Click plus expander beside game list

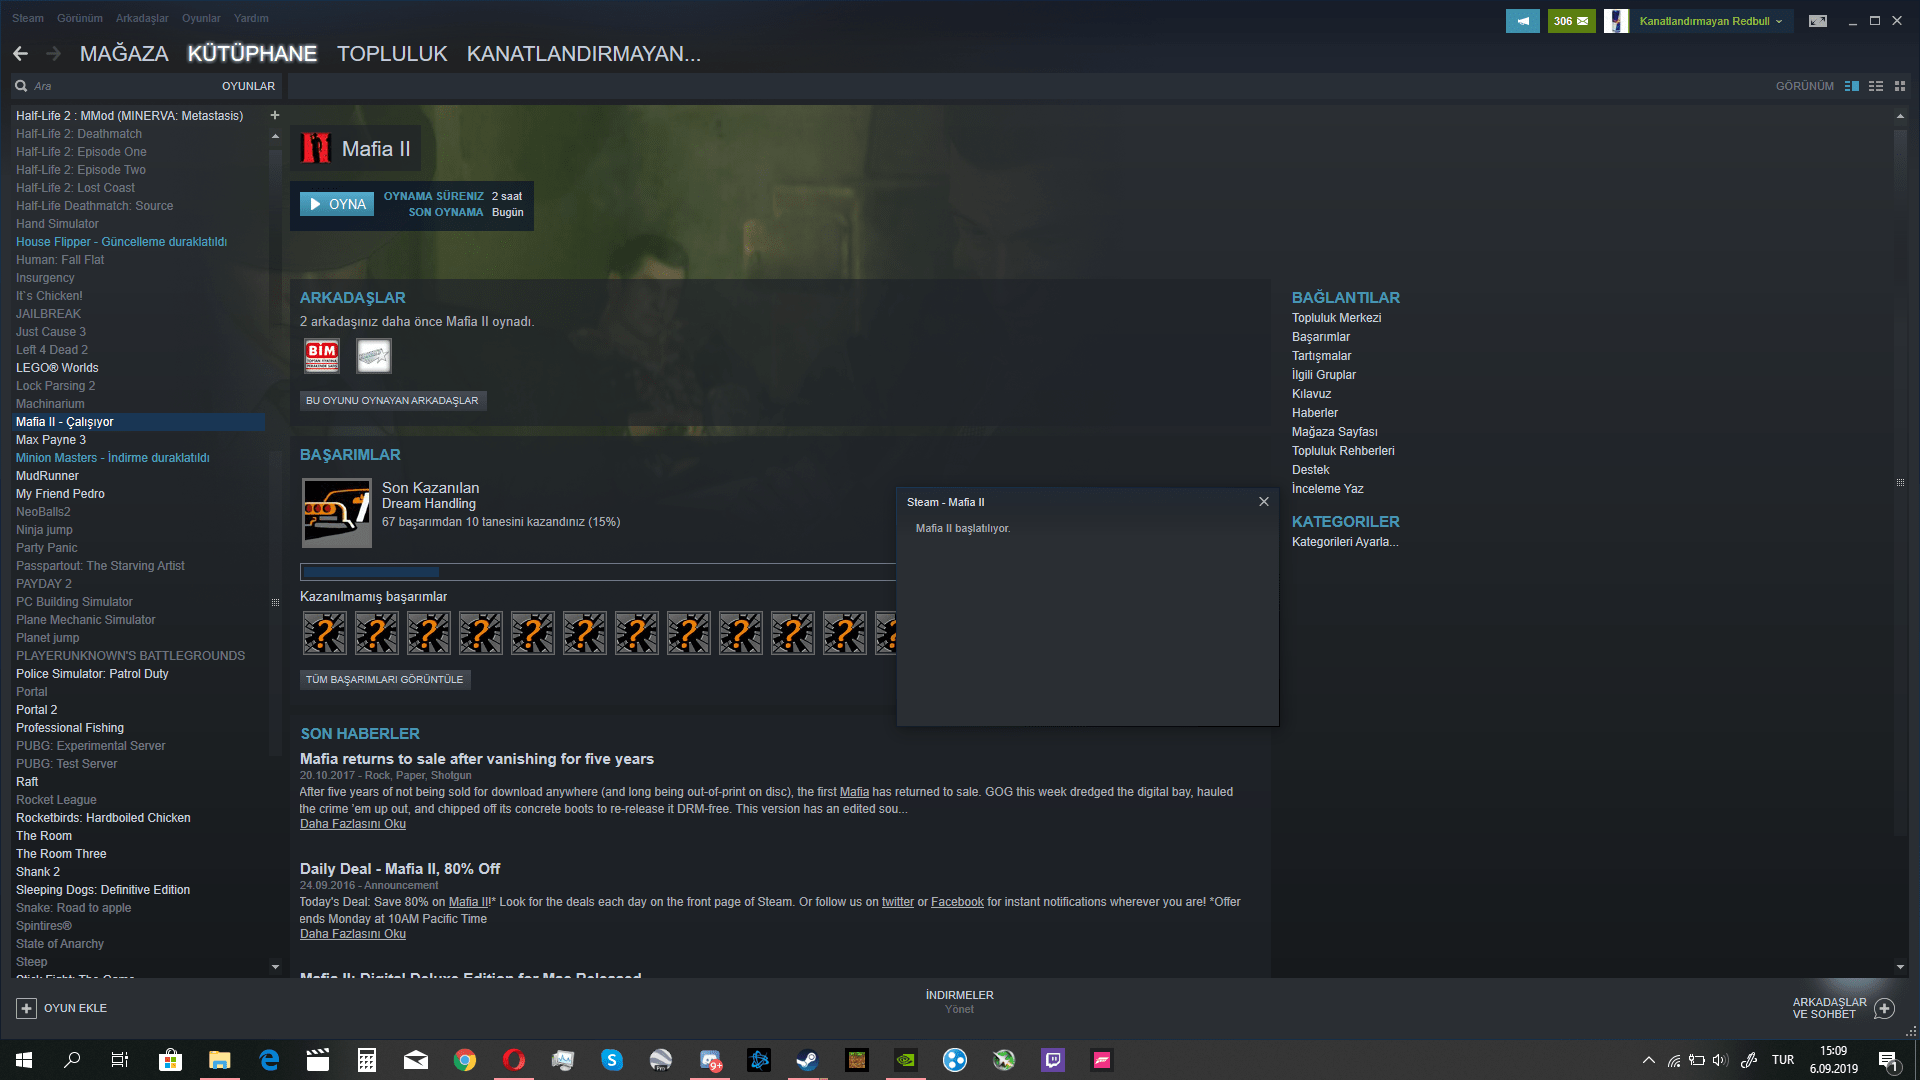(275, 115)
